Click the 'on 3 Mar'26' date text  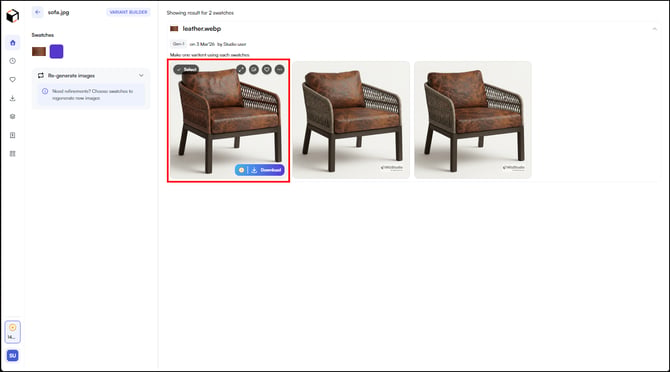click(202, 44)
